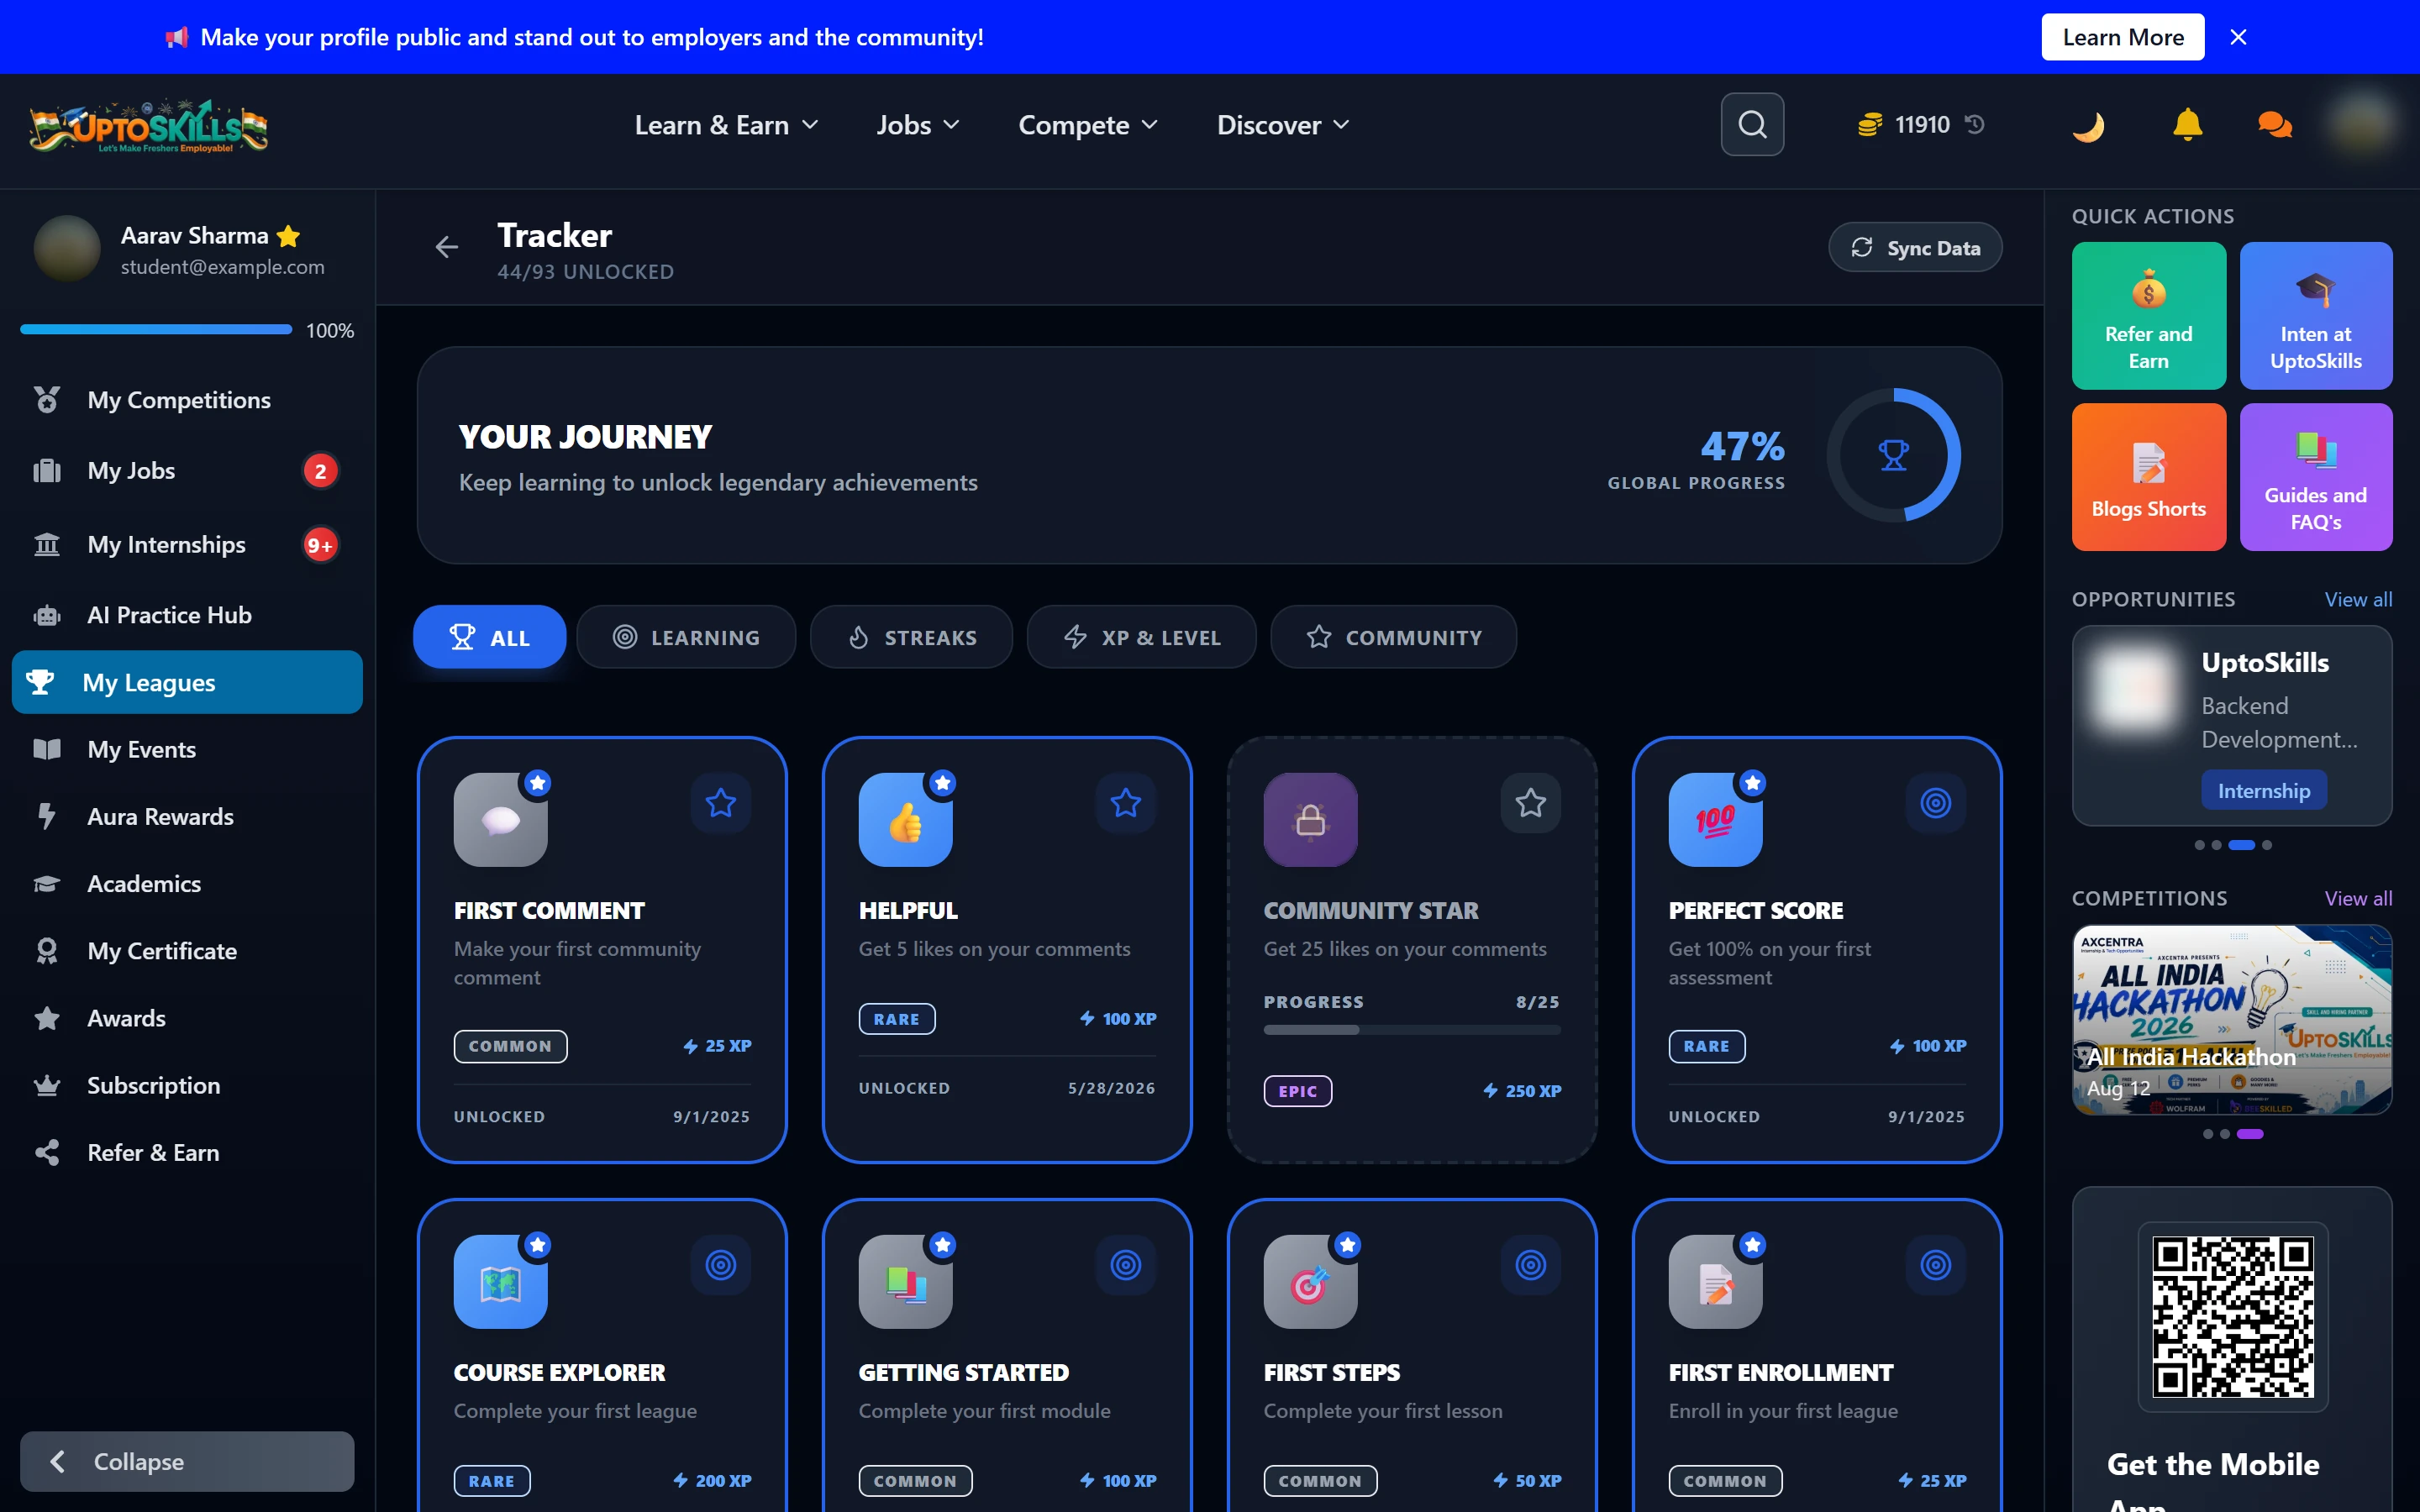Open My Competitions in sidebar
Screen dimensions: 2420x1512
click(x=187, y=400)
